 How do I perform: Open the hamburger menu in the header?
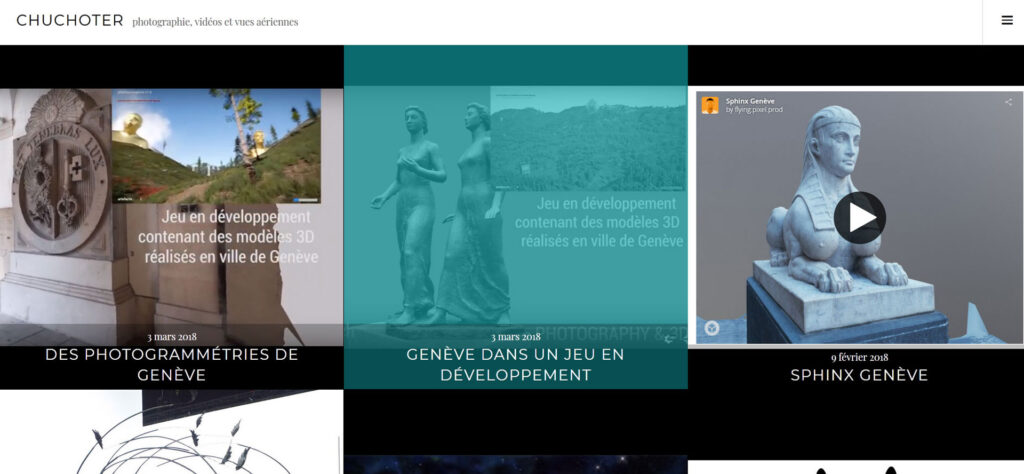coord(1007,20)
